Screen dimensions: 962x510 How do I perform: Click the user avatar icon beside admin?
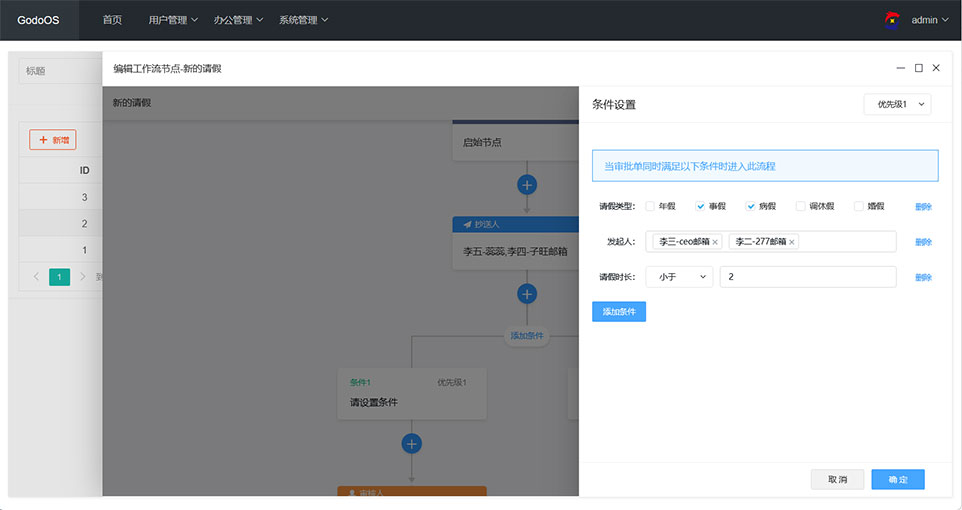(x=892, y=20)
